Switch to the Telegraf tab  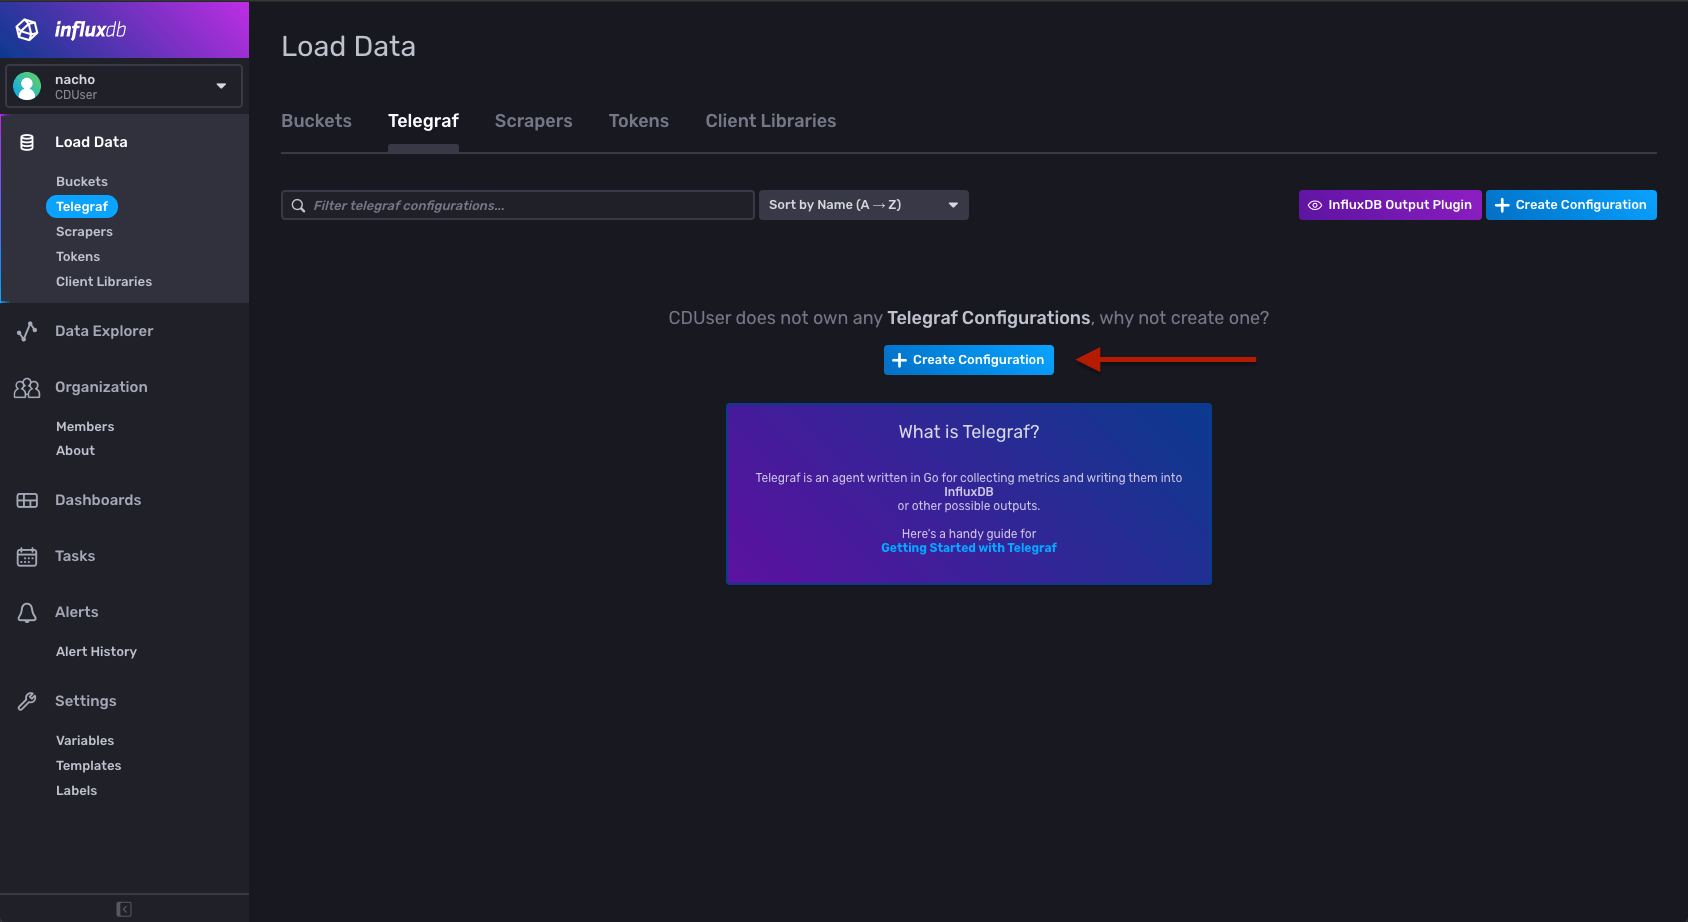(423, 121)
